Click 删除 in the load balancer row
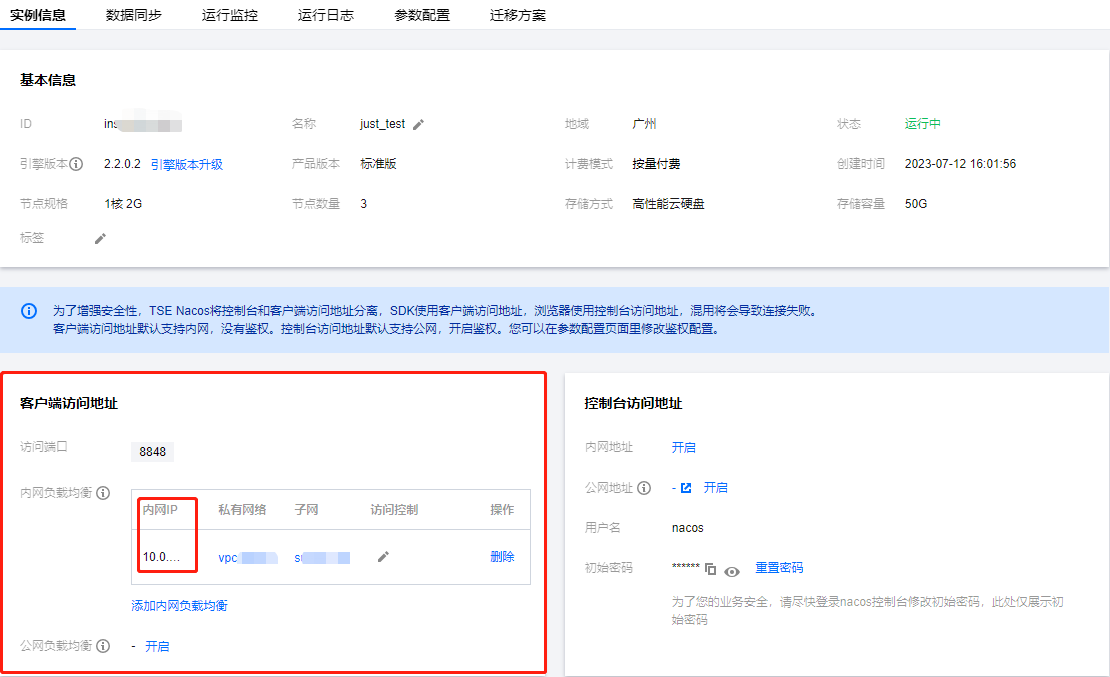This screenshot has height=677, width=1110. coord(502,557)
